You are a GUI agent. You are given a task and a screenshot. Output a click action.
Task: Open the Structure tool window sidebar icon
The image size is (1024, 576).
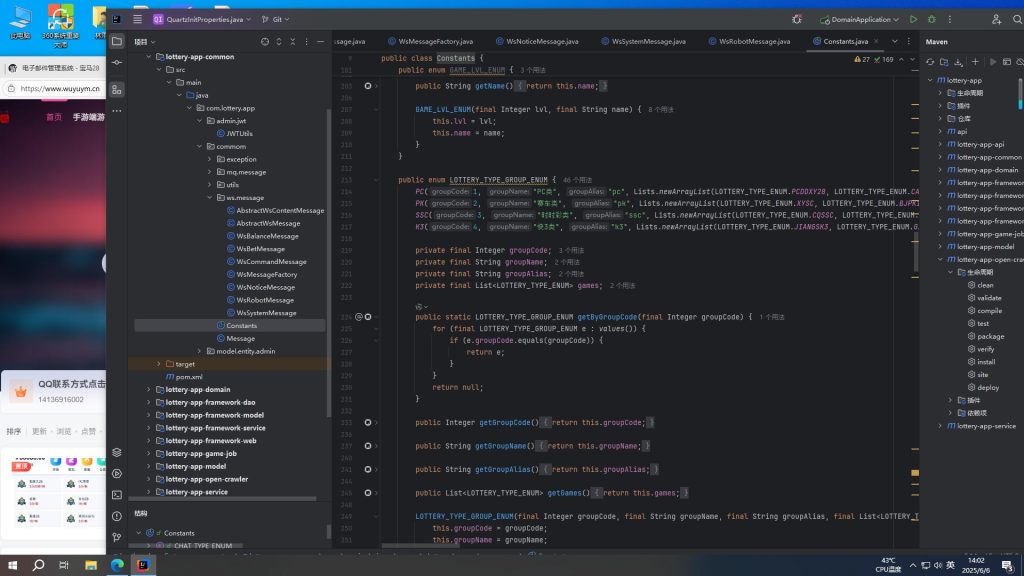pos(117,89)
